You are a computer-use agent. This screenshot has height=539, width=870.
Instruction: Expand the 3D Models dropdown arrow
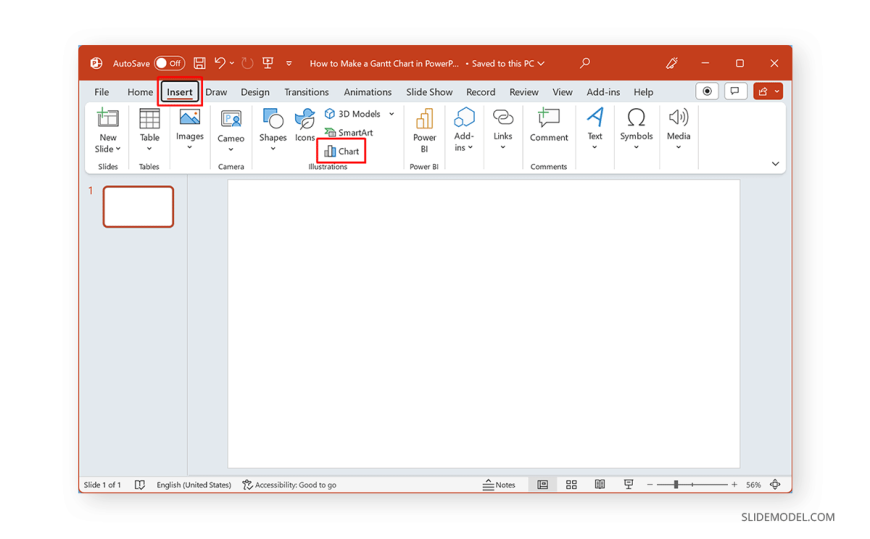(x=392, y=114)
